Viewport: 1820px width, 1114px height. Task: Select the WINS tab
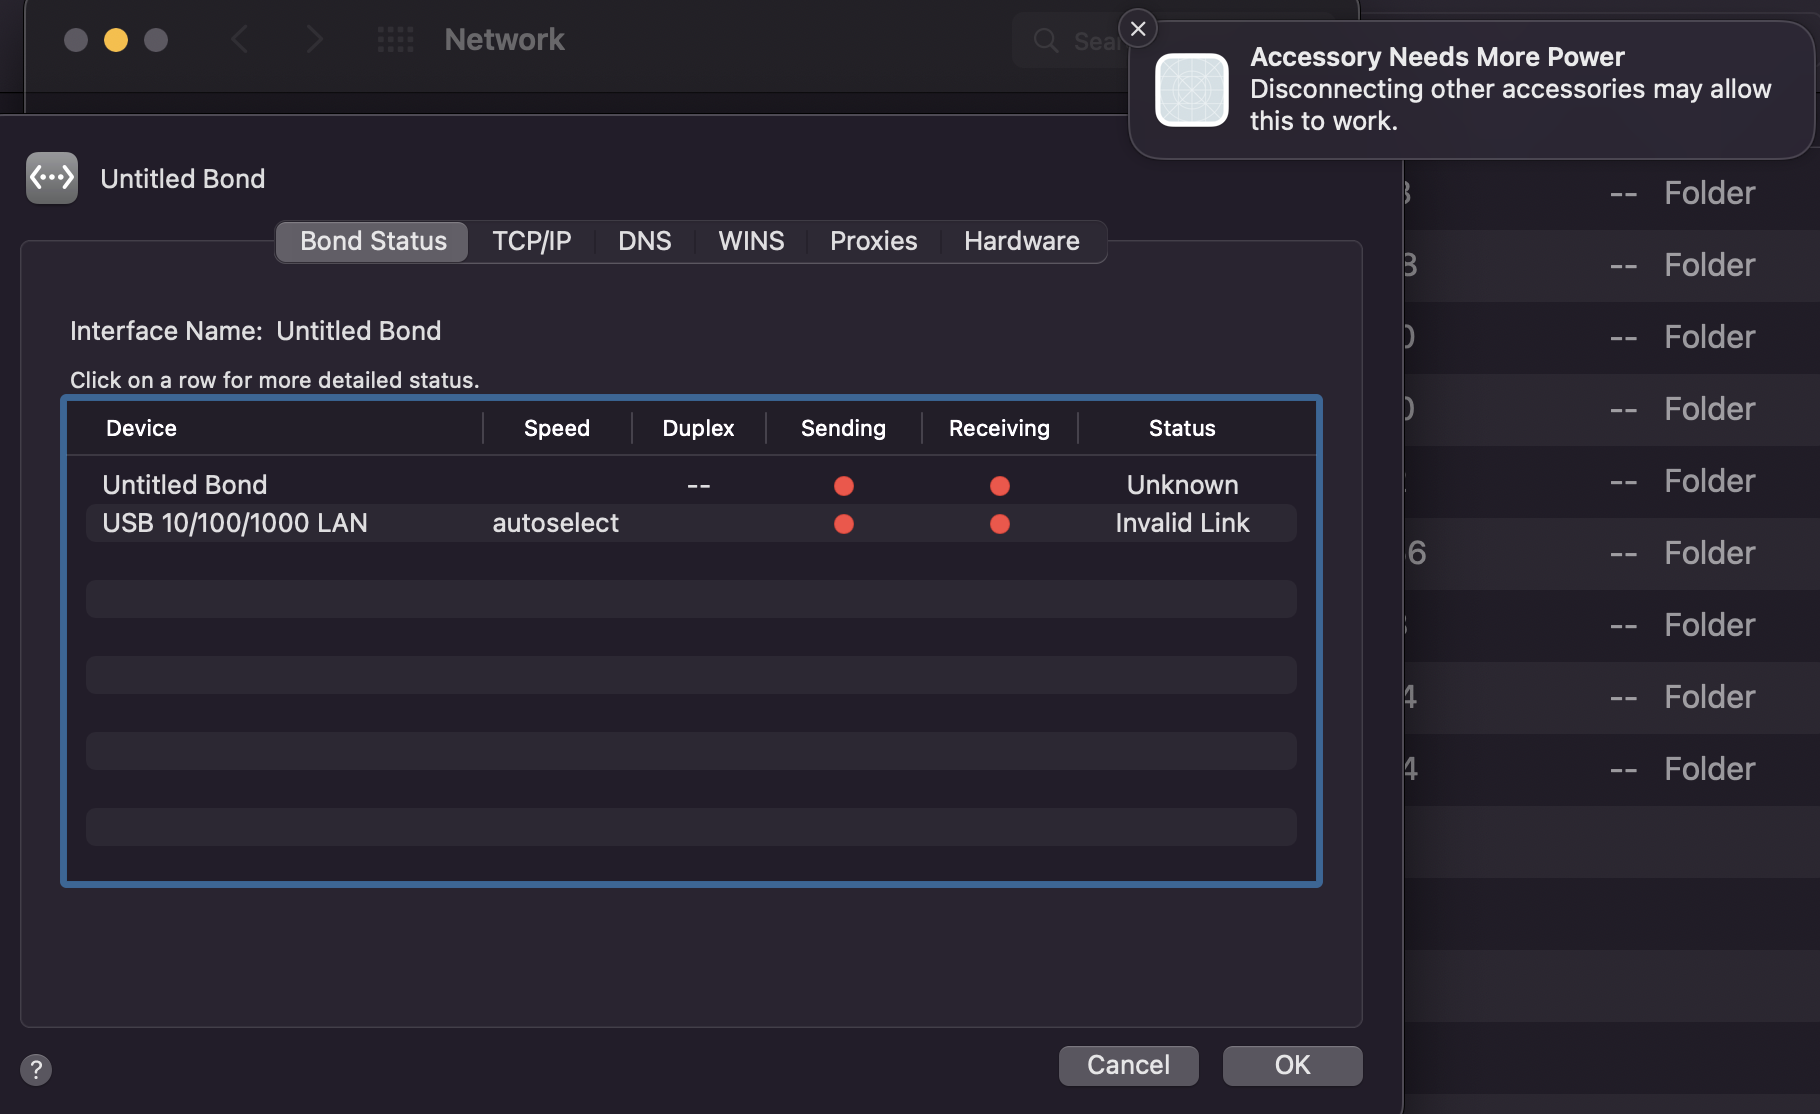[x=751, y=241]
